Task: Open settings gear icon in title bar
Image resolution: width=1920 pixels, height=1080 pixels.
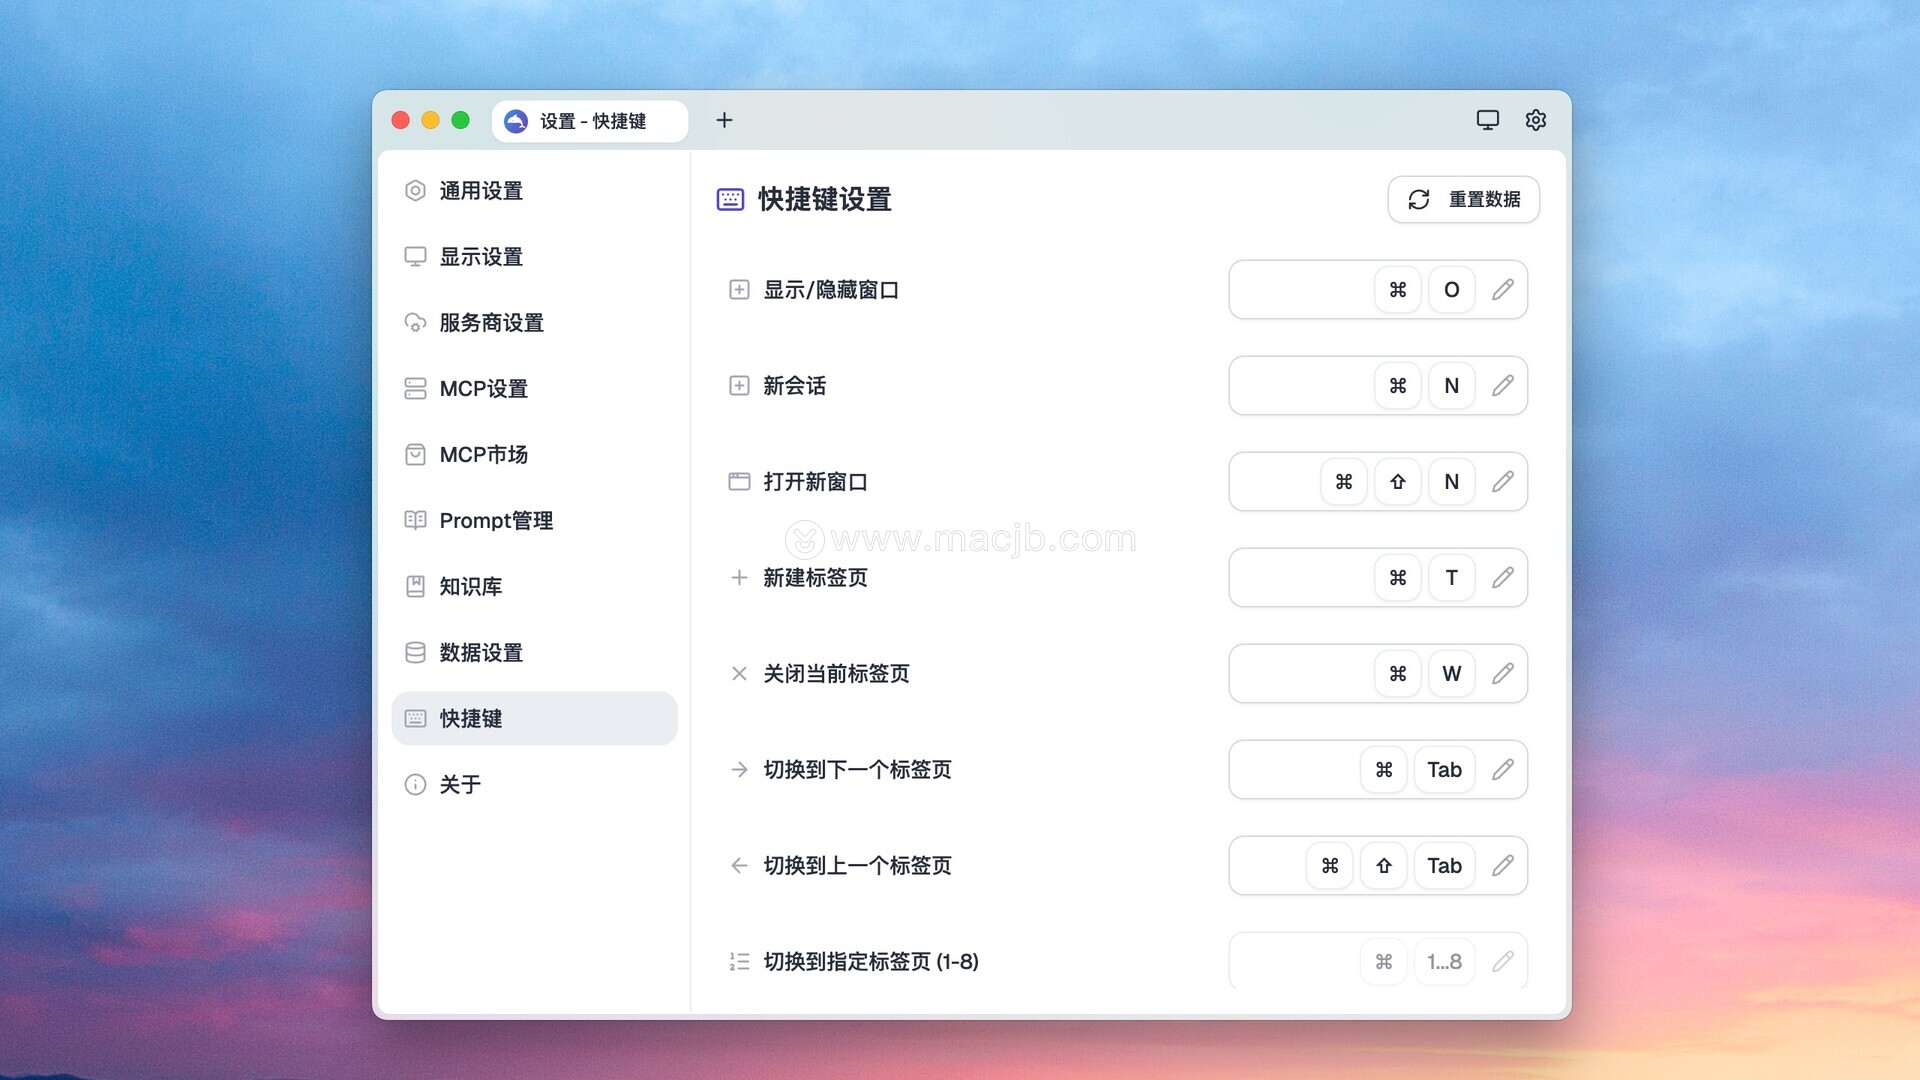Action: click(1536, 120)
